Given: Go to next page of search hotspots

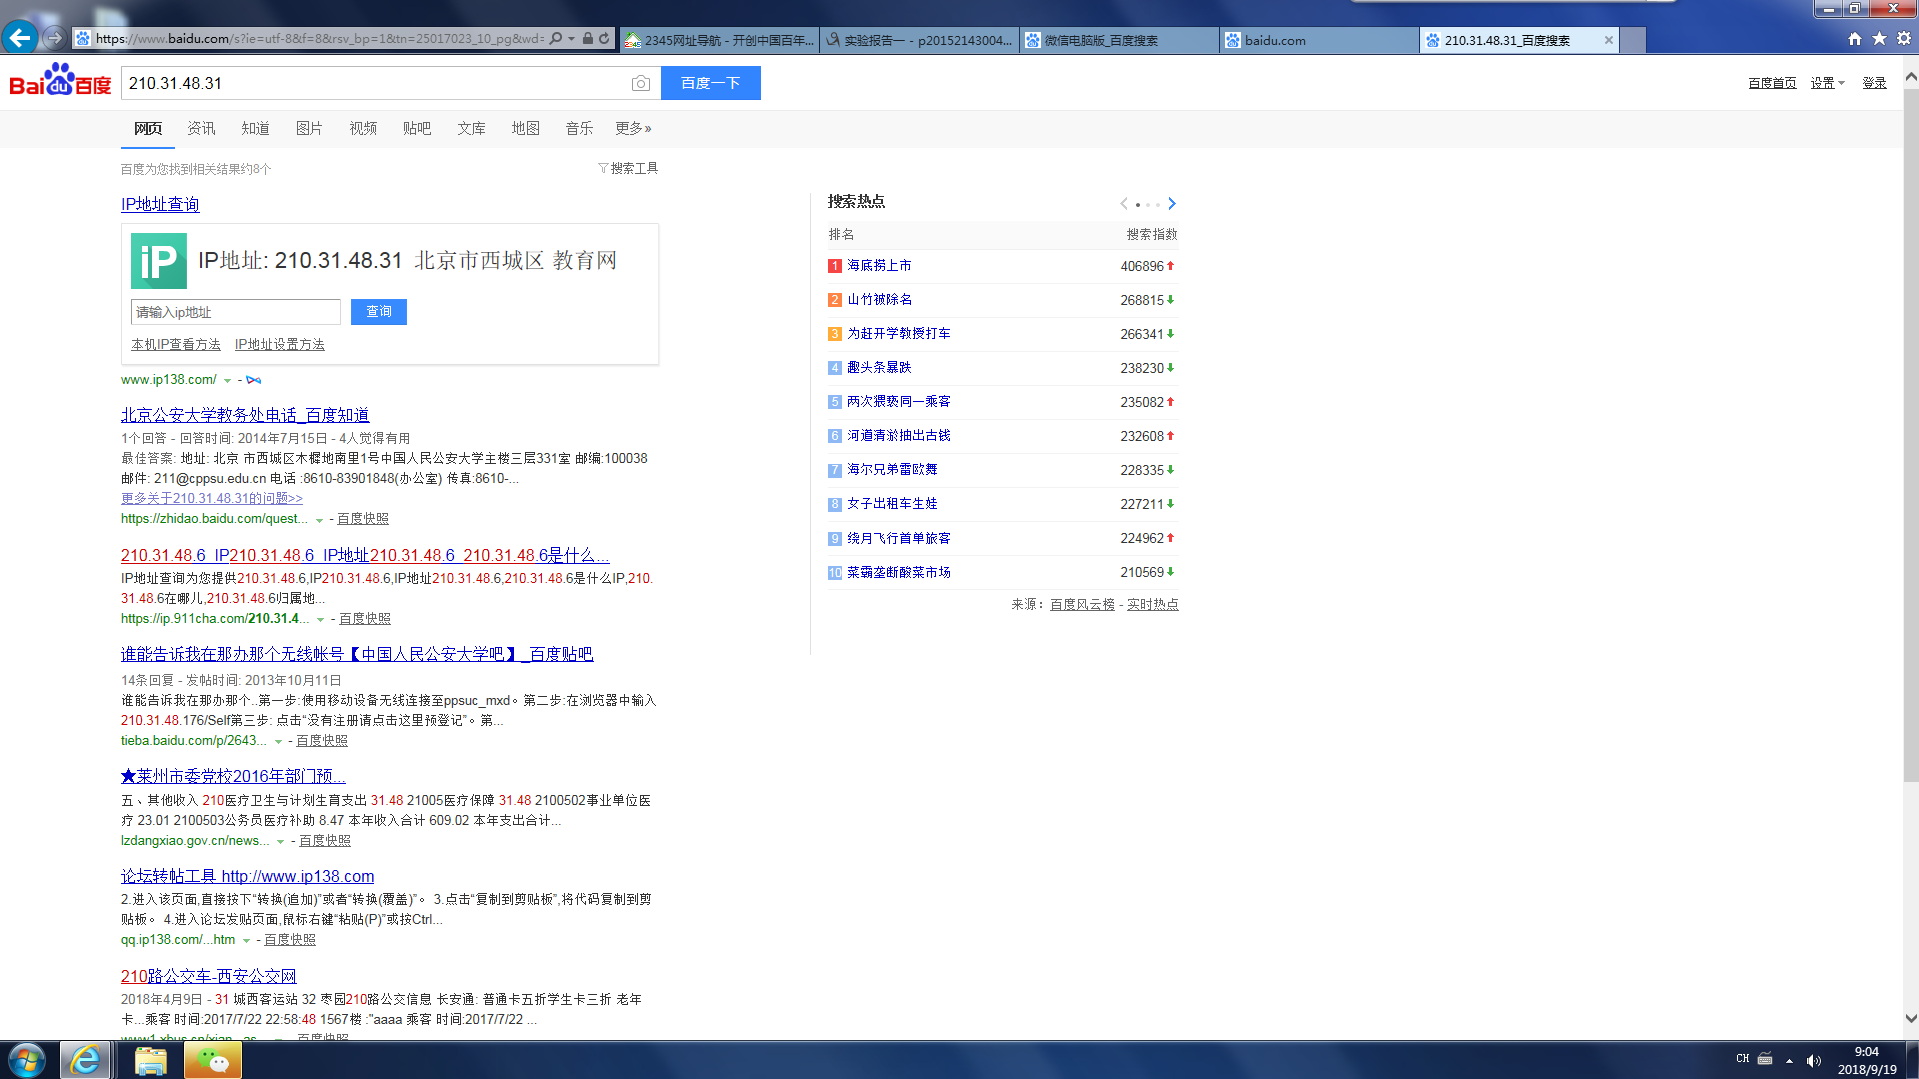Looking at the screenshot, I should coord(1172,204).
